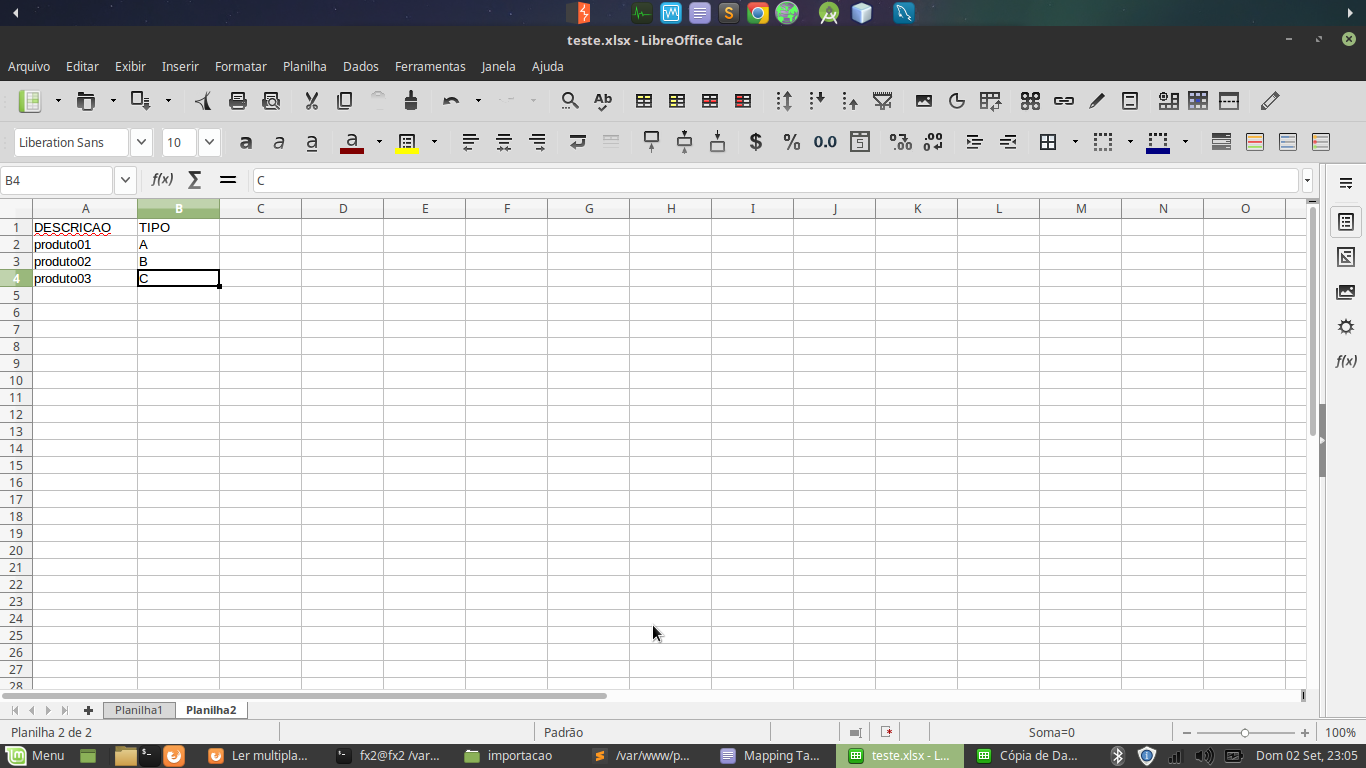The height and width of the screenshot is (768, 1366).
Task: Click the equals Function icon in formula bar
Action: coord(228,180)
